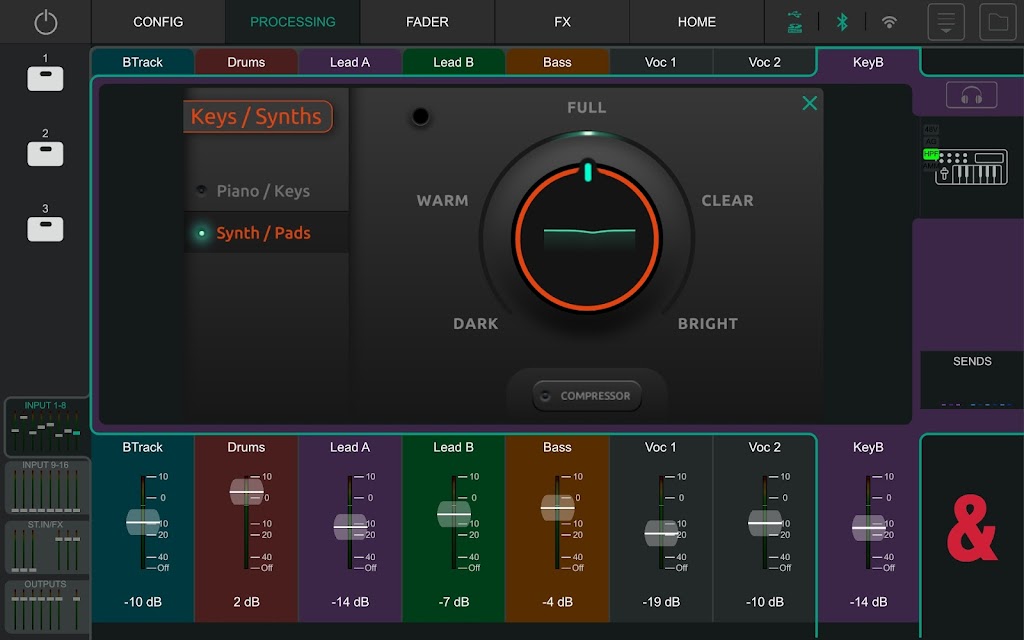Screen dimensions: 1024x640
Task: Expand the SENDS section
Action: coord(971,362)
